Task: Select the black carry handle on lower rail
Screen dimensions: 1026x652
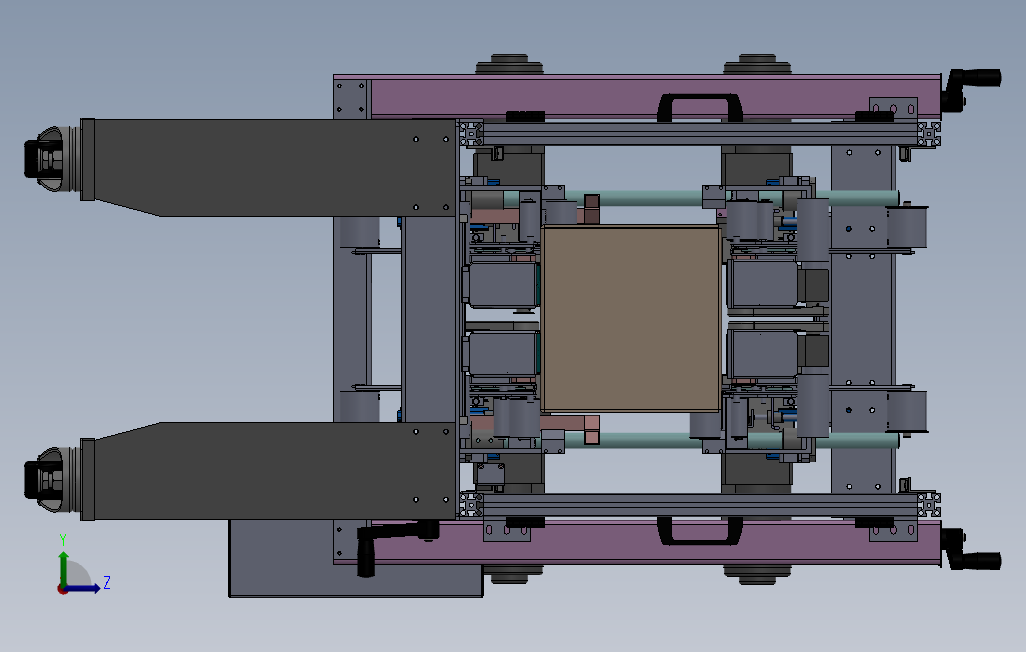Action: pos(699,531)
